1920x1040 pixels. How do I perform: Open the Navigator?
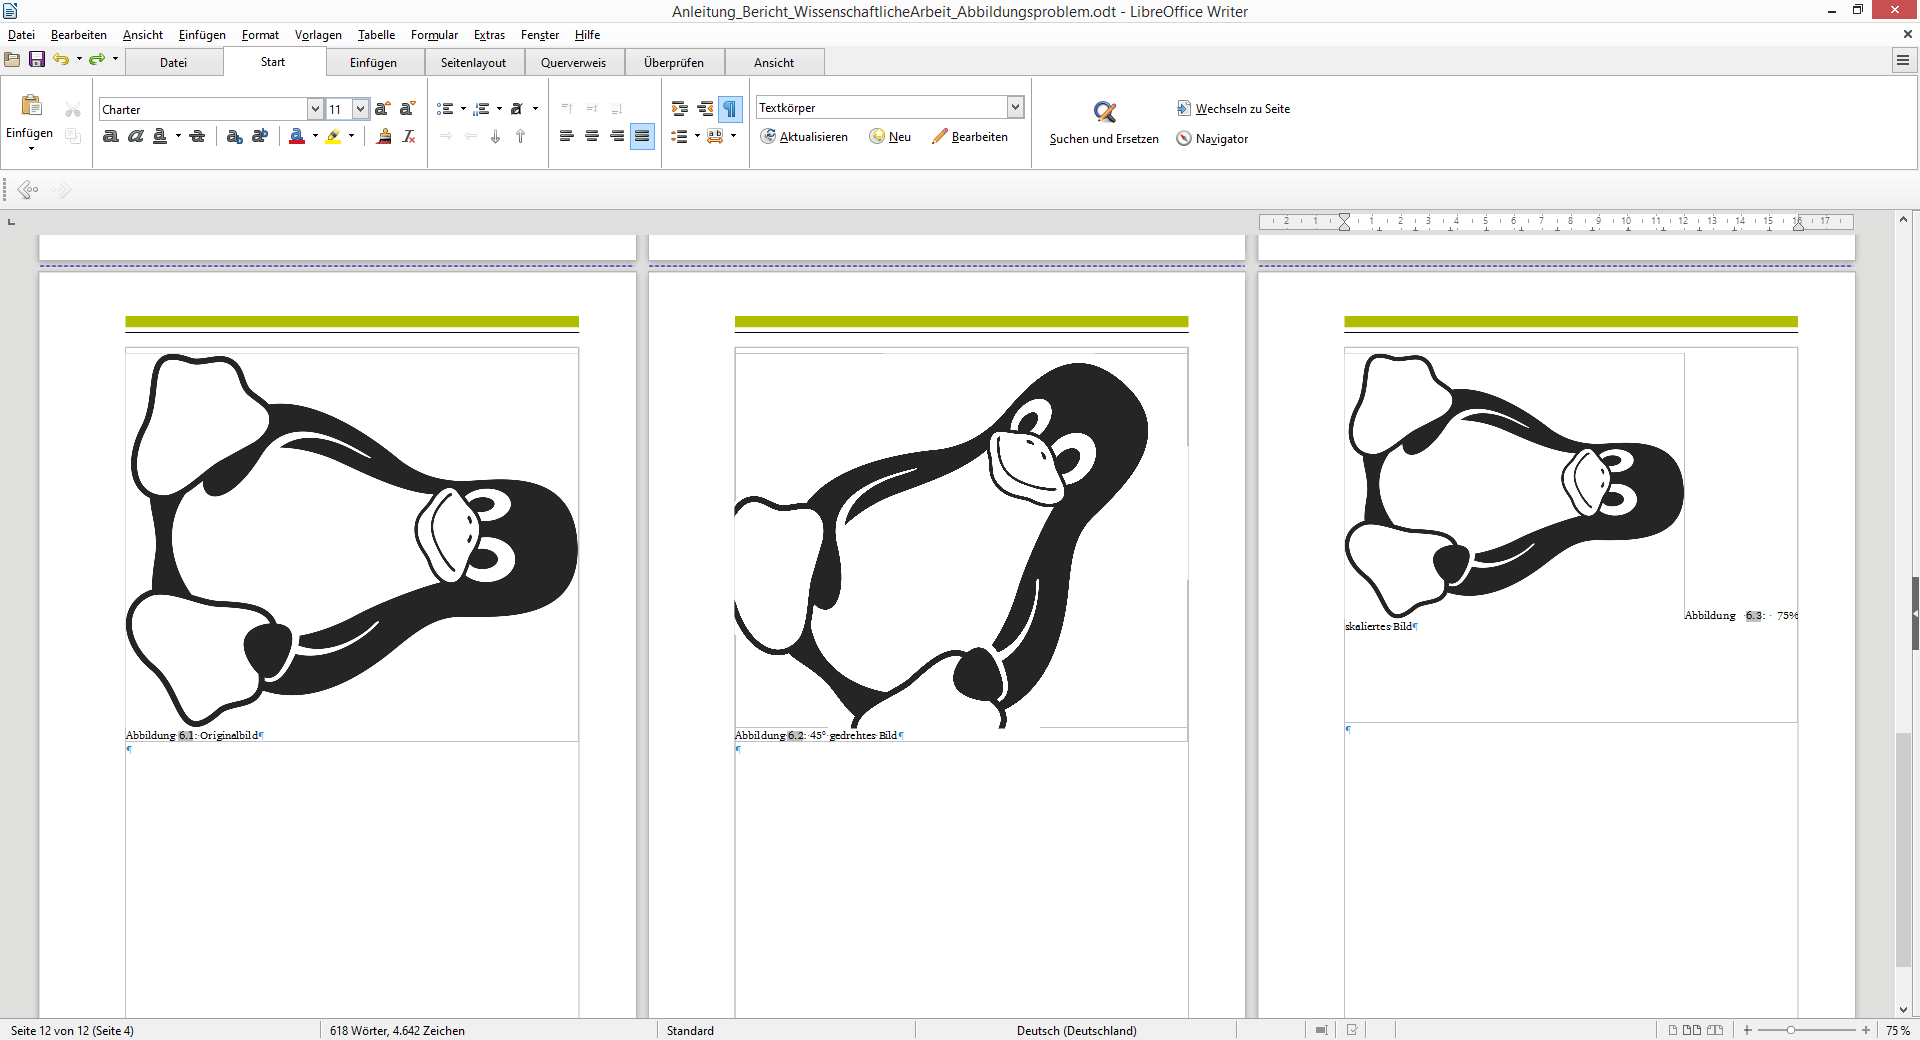click(x=1212, y=139)
